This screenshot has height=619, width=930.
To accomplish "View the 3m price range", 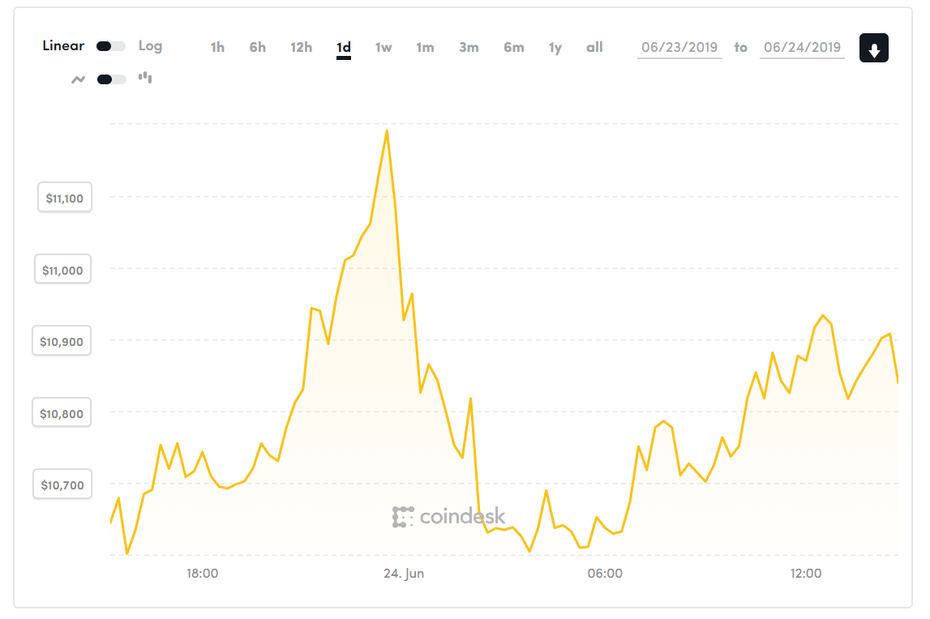I will click(469, 47).
